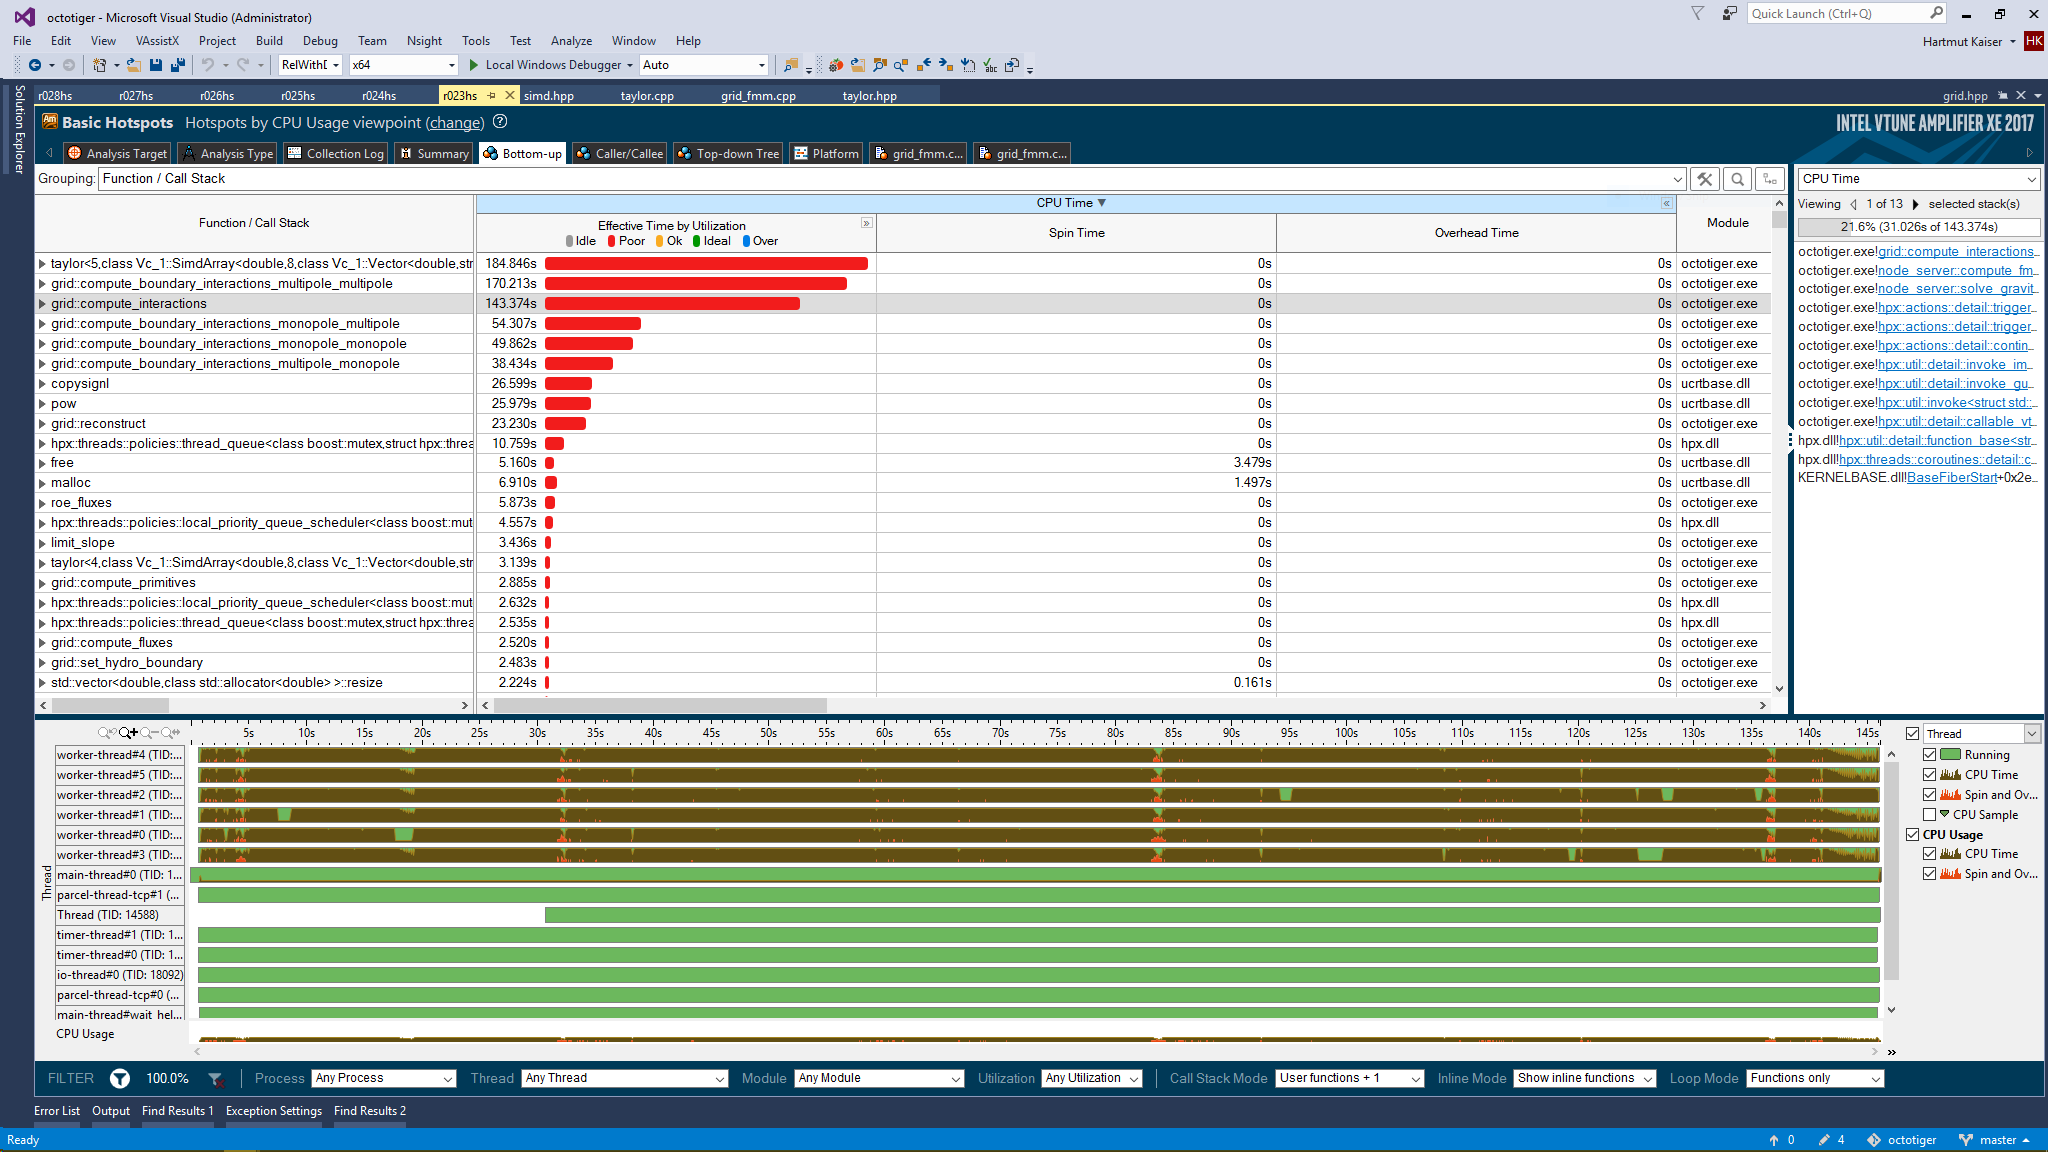Click the 21.6% stack contribution bar
2048x1152 pixels.
1918,227
